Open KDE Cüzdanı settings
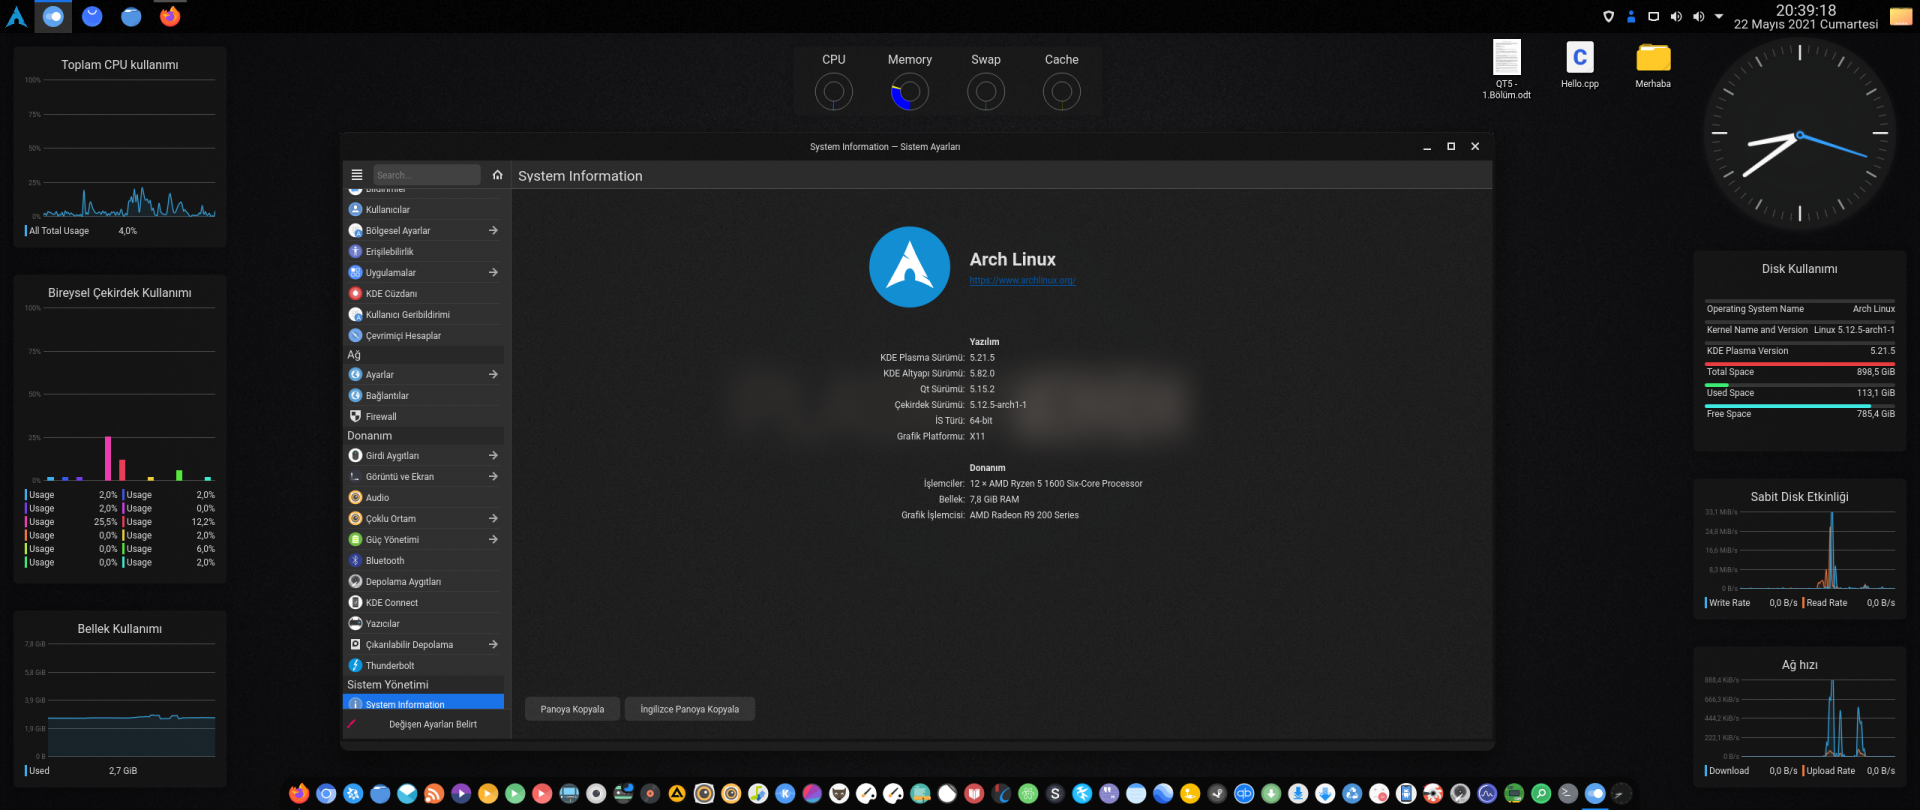Viewport: 1920px width, 810px height. 423,294
